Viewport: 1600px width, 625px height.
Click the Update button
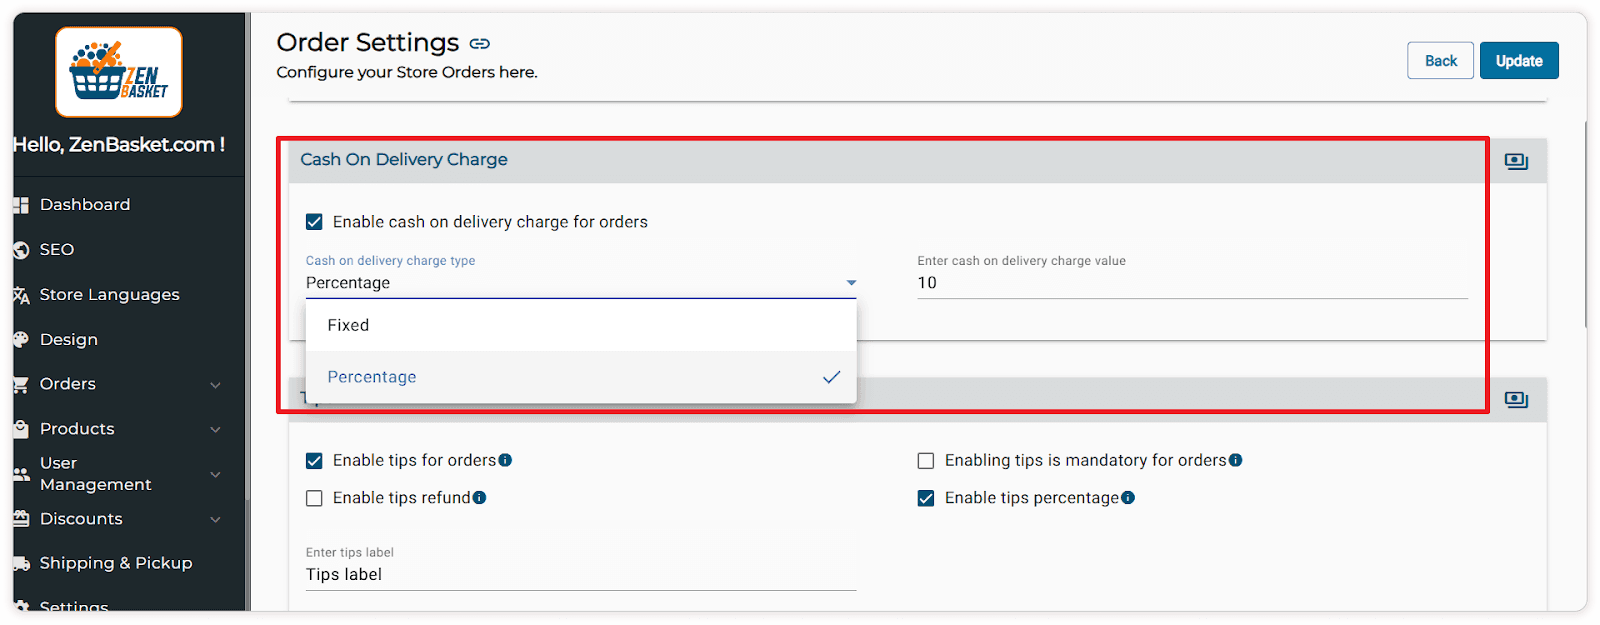coord(1518,61)
